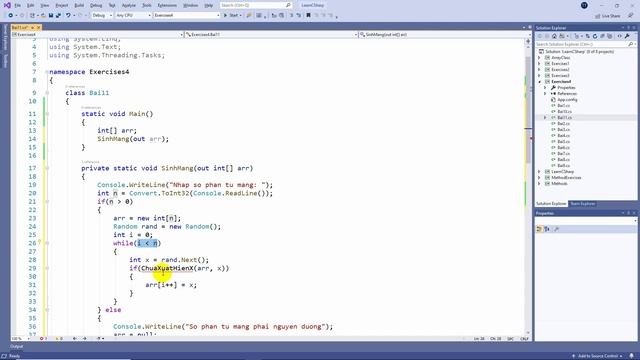Select Bai5.cs in Solution Explorer
The image size is (640, 360).
coord(563,142)
